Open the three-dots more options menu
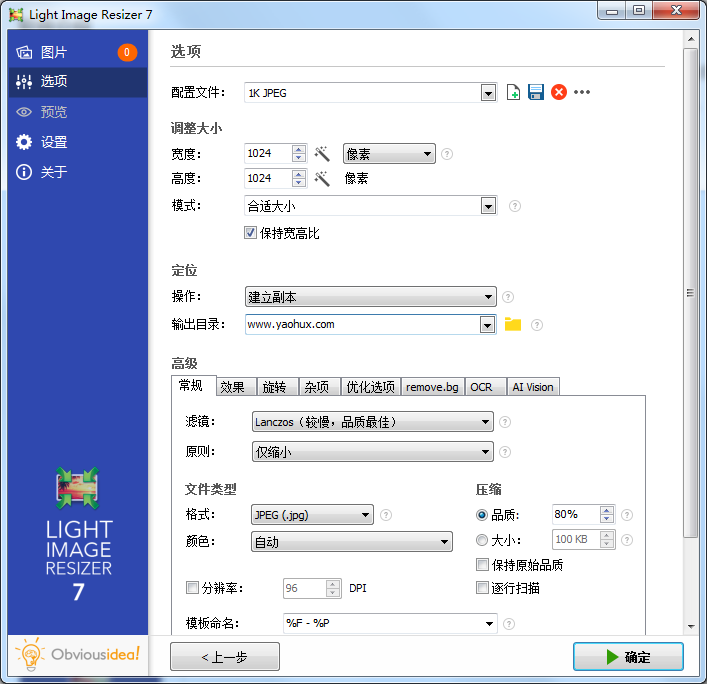This screenshot has height=684, width=707. pyautogui.click(x=582, y=93)
